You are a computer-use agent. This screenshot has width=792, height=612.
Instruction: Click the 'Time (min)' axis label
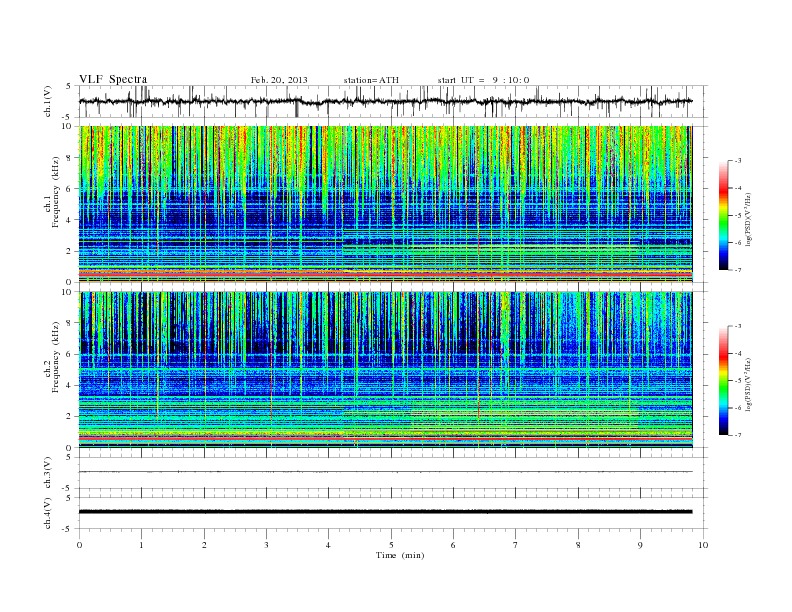[400, 555]
